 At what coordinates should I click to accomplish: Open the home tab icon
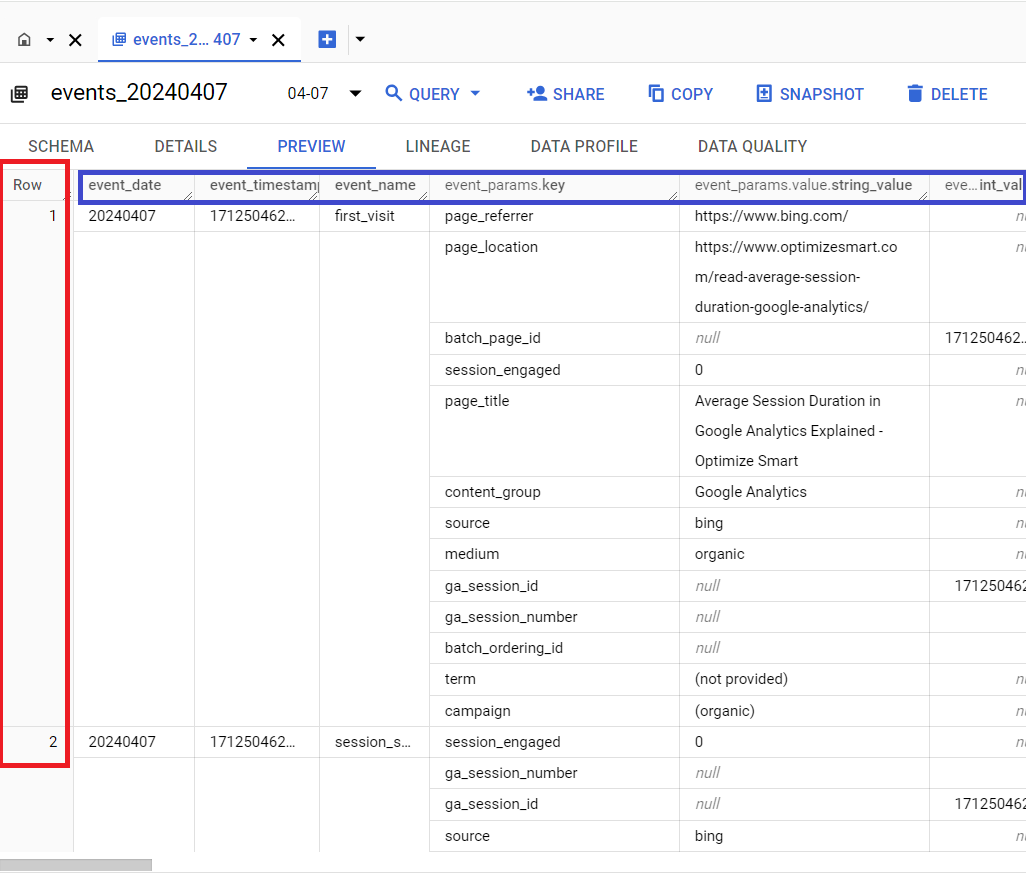[x=24, y=40]
